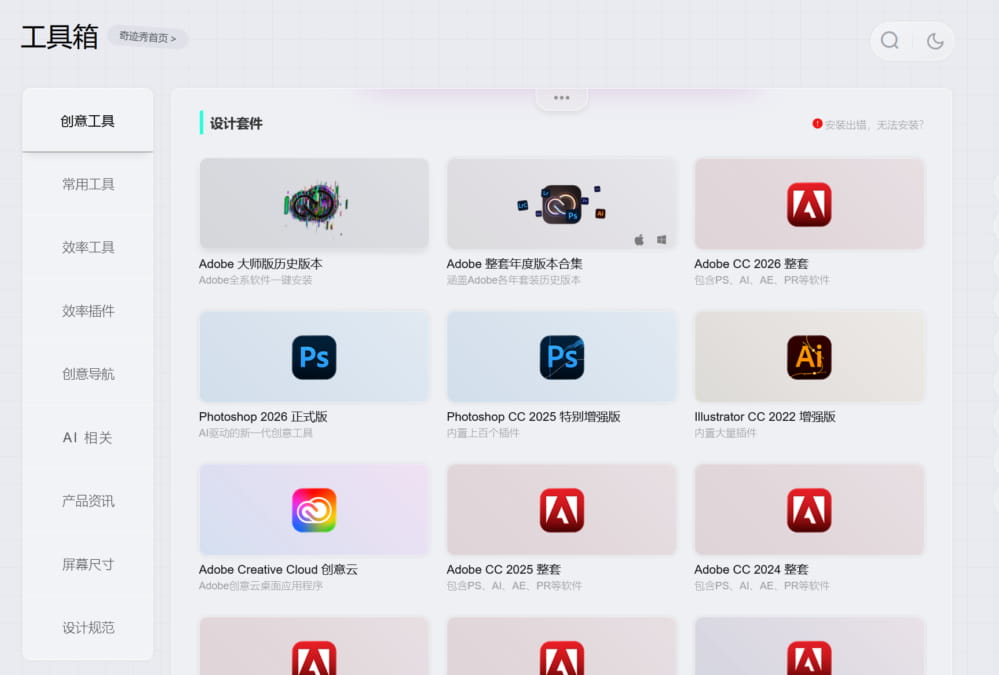Click the AI驱动的新一代创意工具 subtitle

click(x=255, y=433)
